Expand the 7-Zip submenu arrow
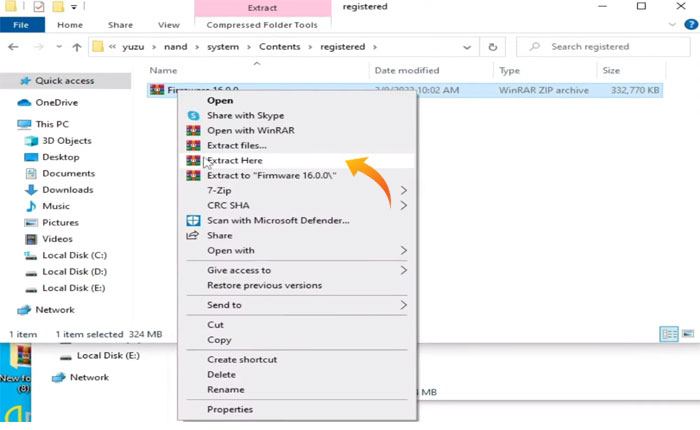Screen dimensions: 700x430 [x=404, y=190]
